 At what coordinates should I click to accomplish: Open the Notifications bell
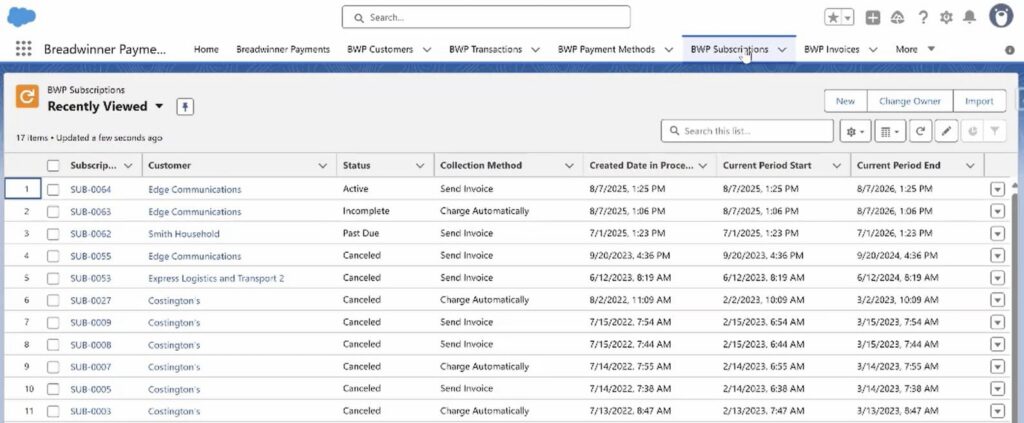tap(969, 17)
